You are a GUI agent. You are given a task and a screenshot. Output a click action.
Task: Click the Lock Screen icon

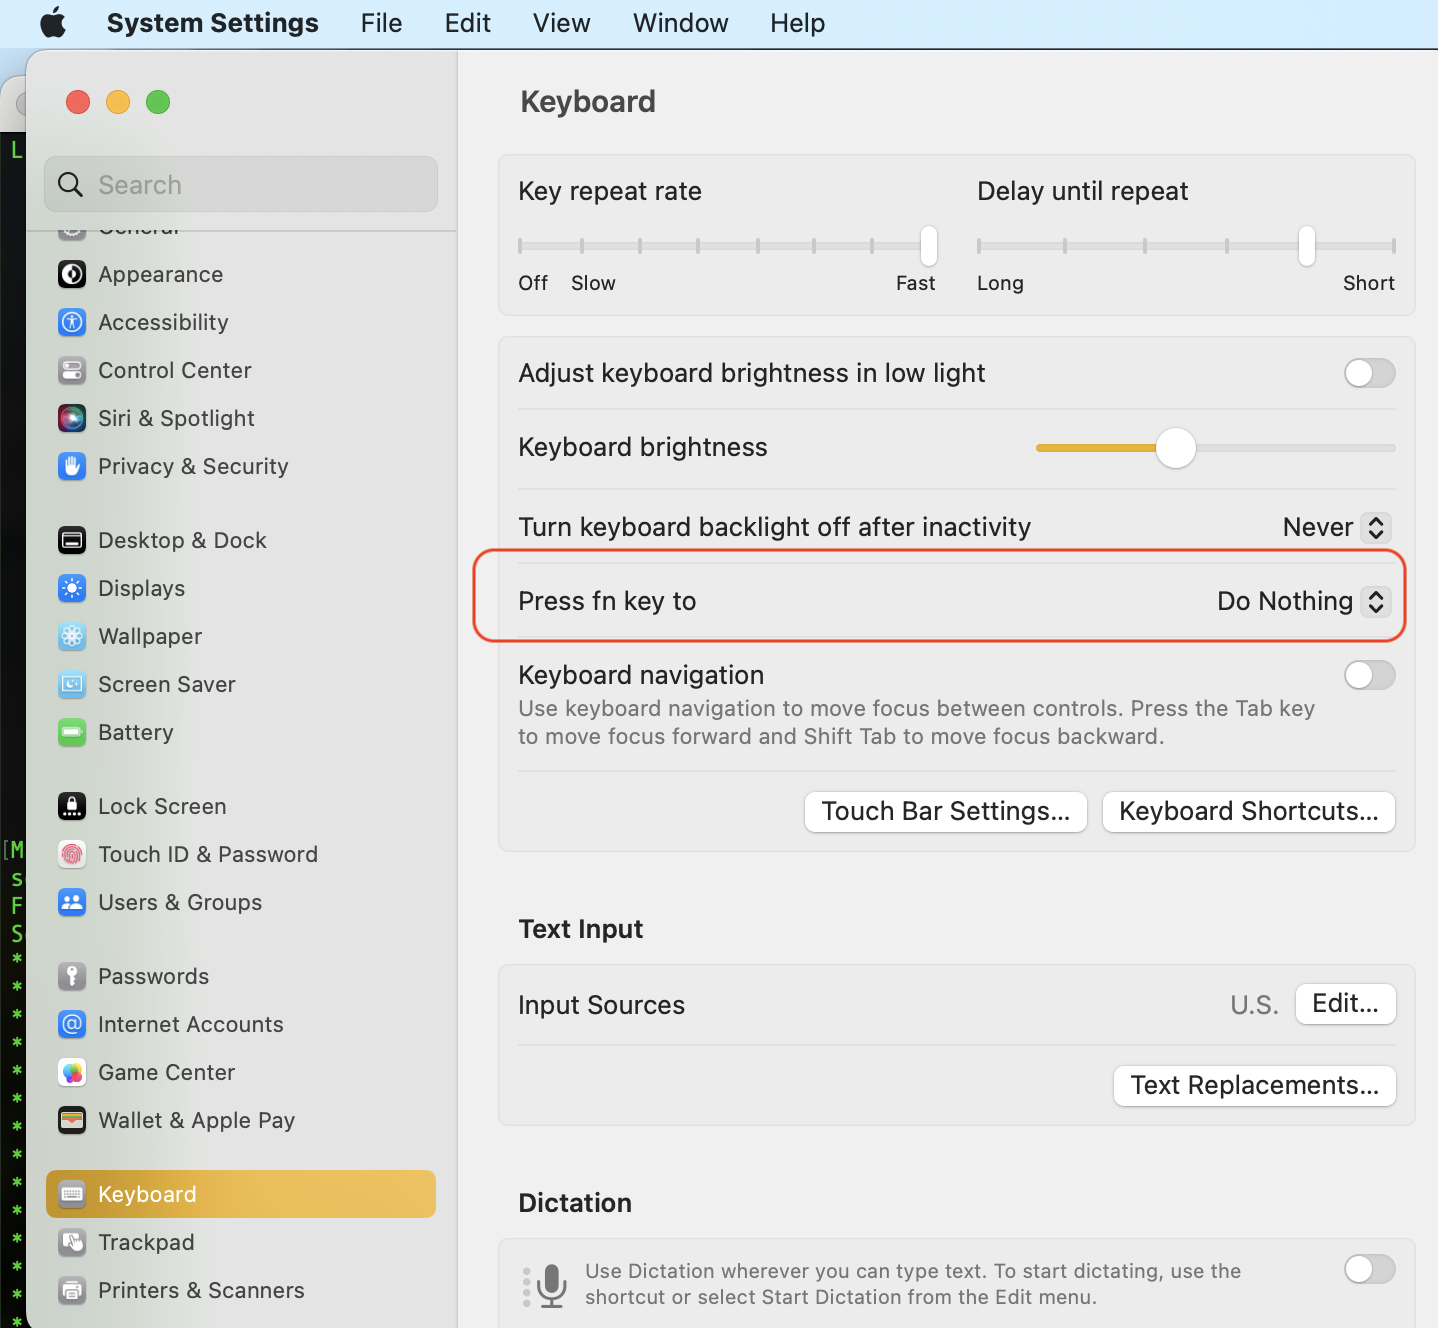(x=72, y=806)
